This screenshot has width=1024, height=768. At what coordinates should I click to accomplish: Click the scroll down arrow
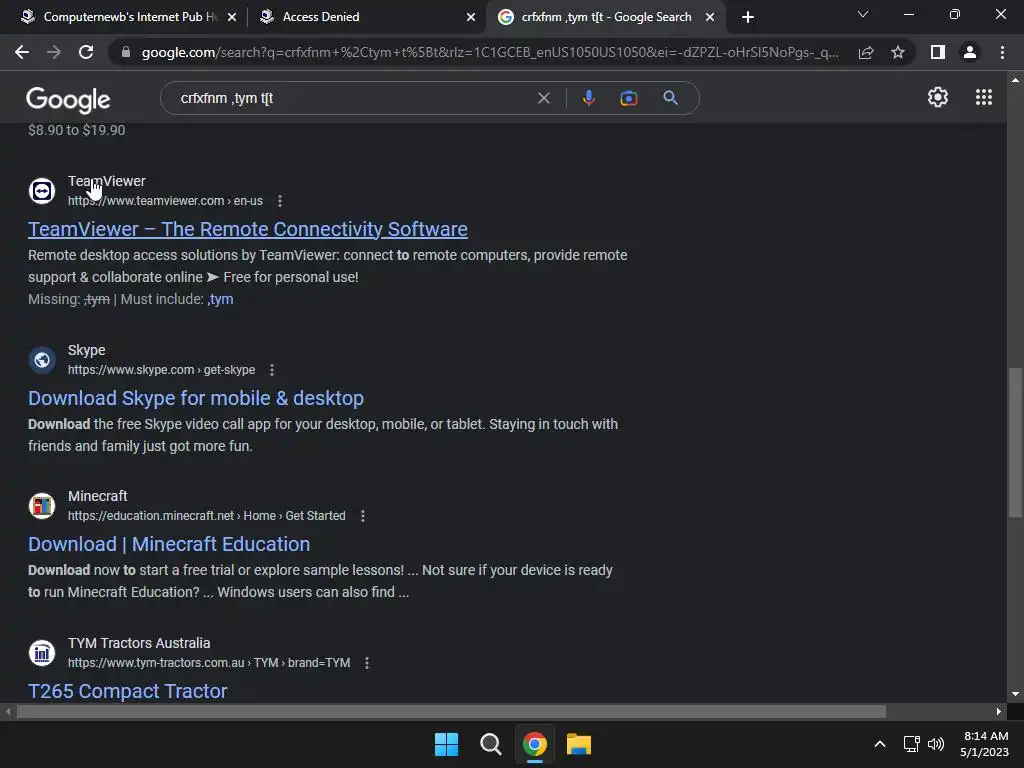point(1016,694)
